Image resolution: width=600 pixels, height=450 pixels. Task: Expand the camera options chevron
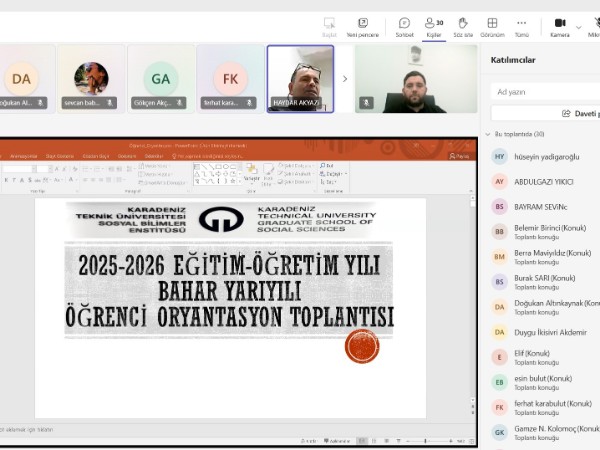(x=579, y=27)
